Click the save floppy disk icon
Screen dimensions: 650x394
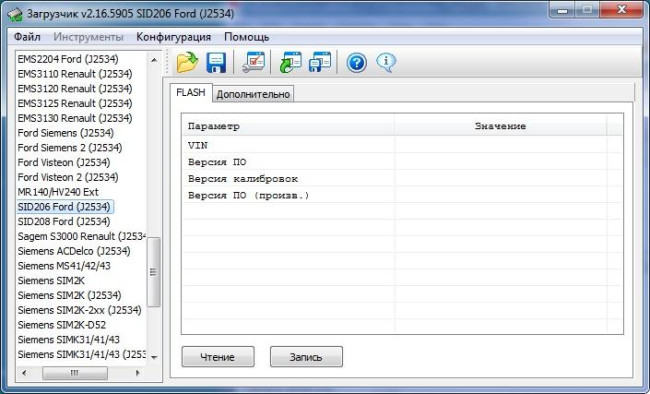pos(216,63)
